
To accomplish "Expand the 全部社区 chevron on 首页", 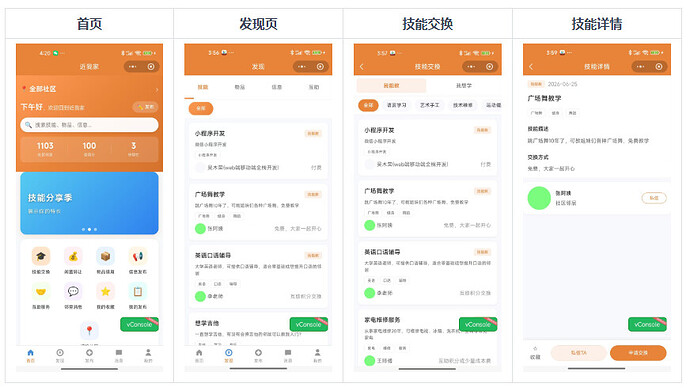I will click(x=157, y=90).
